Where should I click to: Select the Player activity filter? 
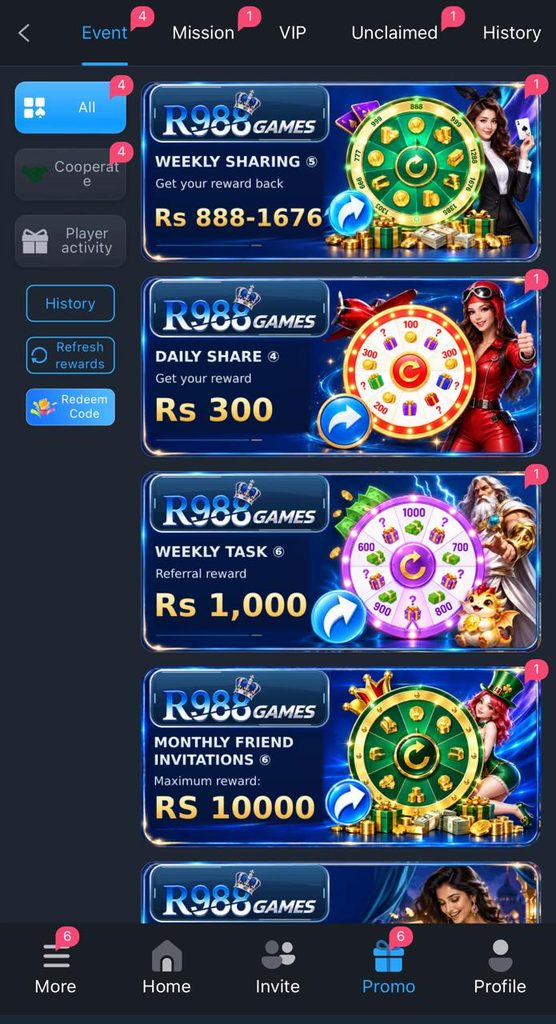click(71, 240)
